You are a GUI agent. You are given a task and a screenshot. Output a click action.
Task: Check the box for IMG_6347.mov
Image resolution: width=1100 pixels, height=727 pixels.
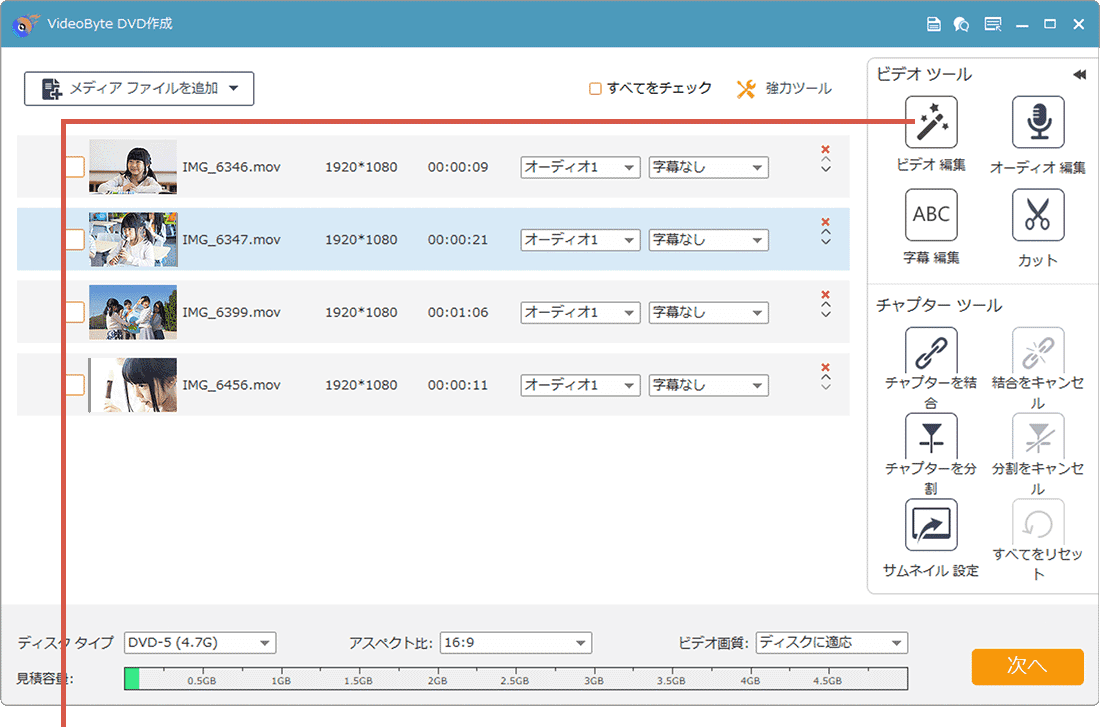pyautogui.click(x=74, y=240)
